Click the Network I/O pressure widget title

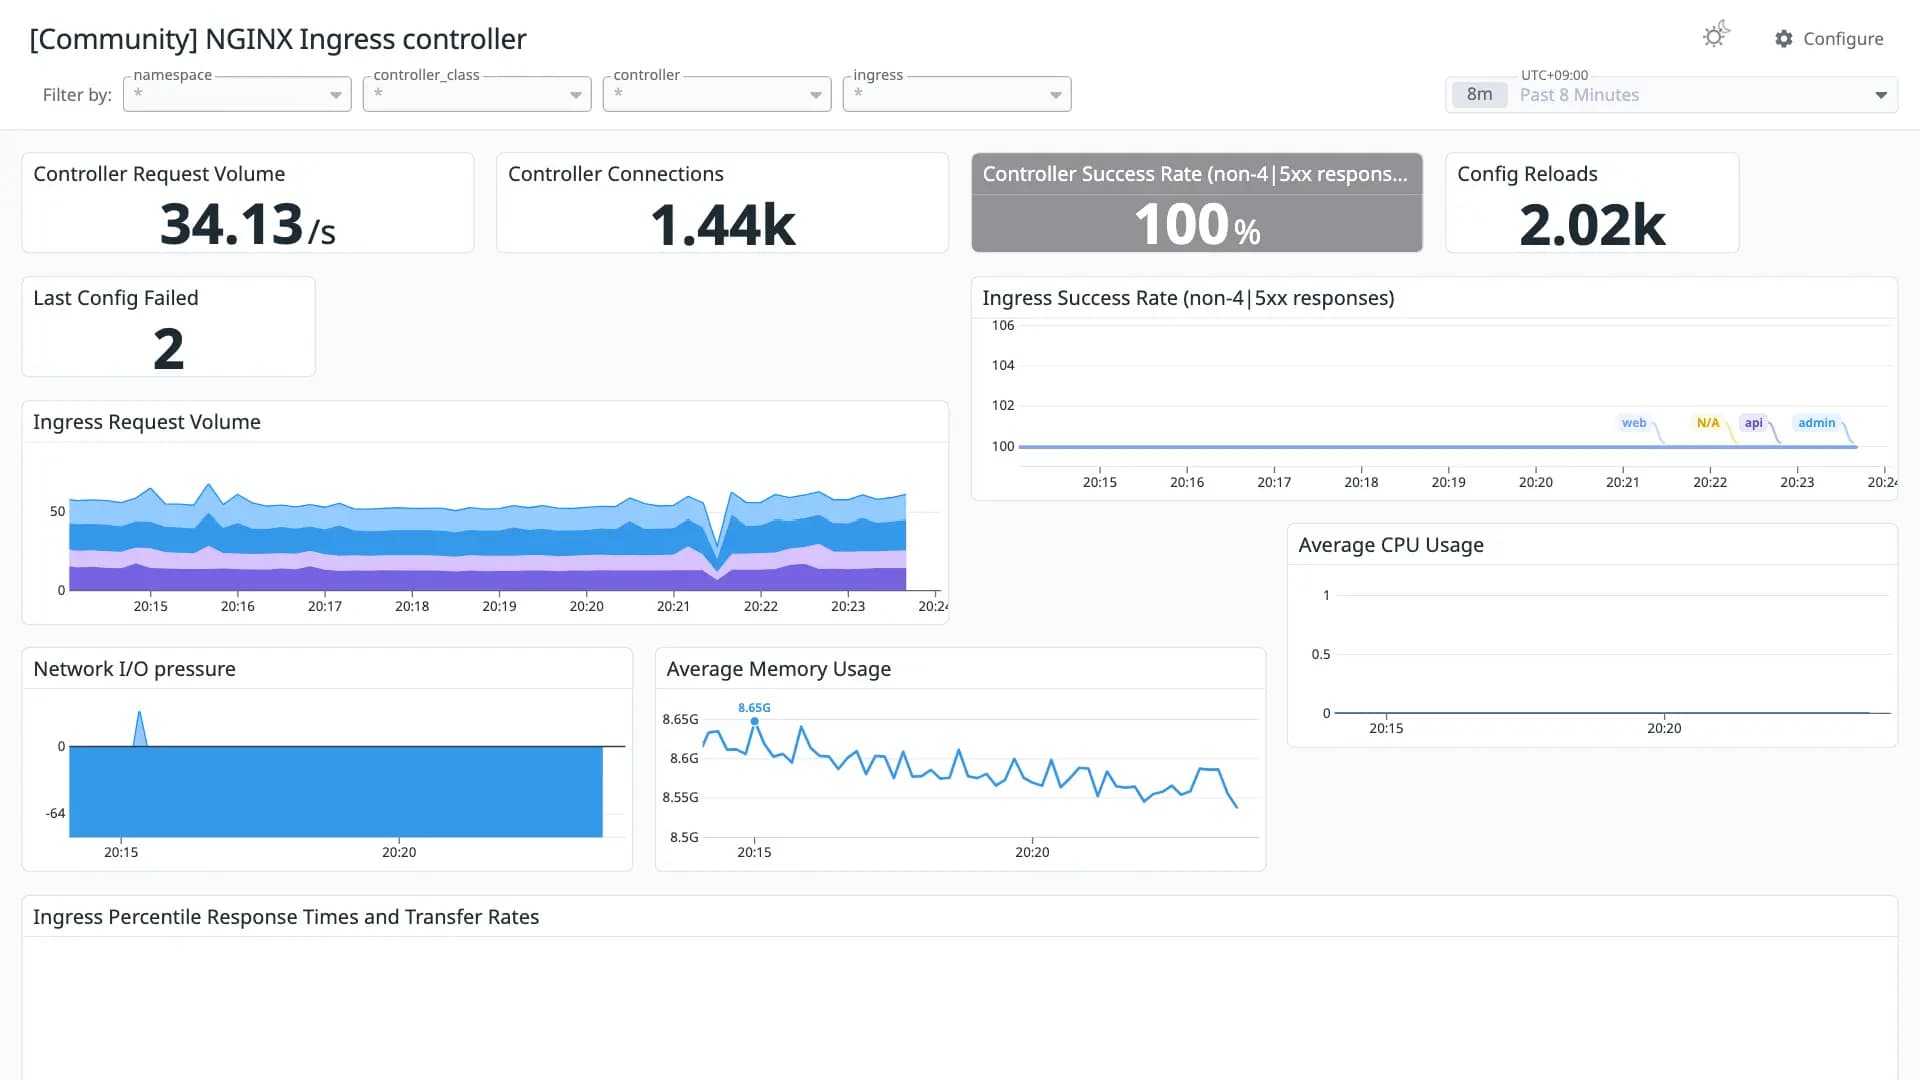pos(135,669)
